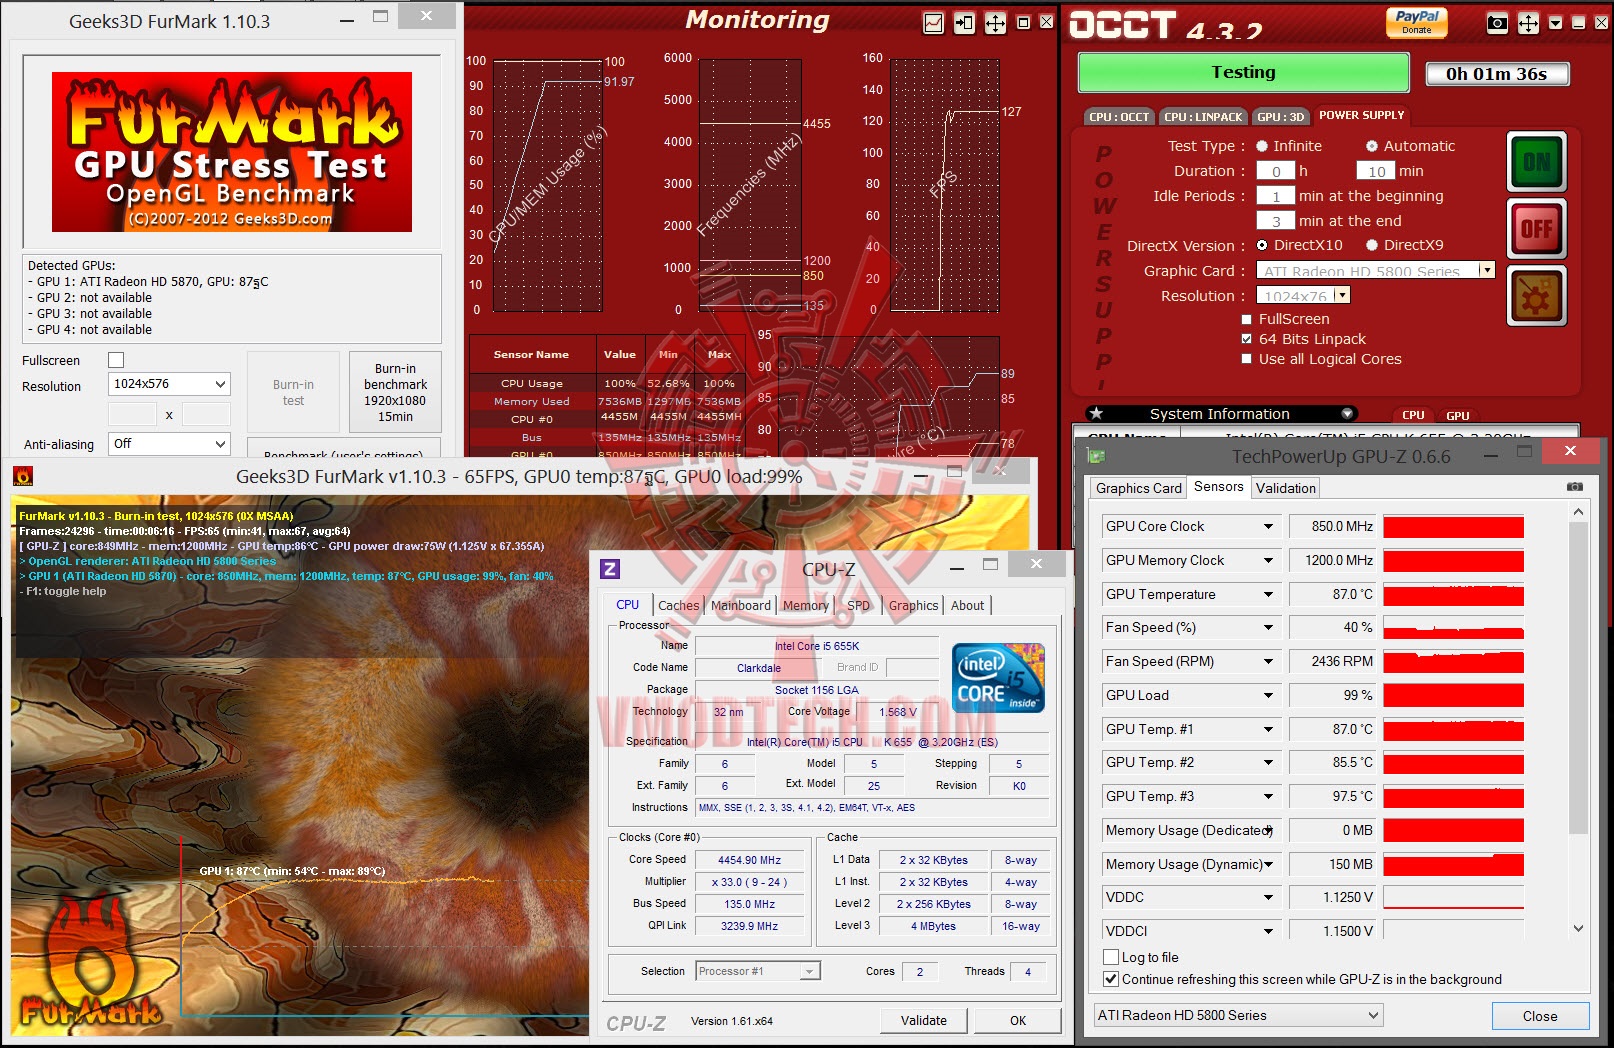Open the Anti-aliasing Off dropdown
This screenshot has width=1614, height=1048.
[169, 444]
